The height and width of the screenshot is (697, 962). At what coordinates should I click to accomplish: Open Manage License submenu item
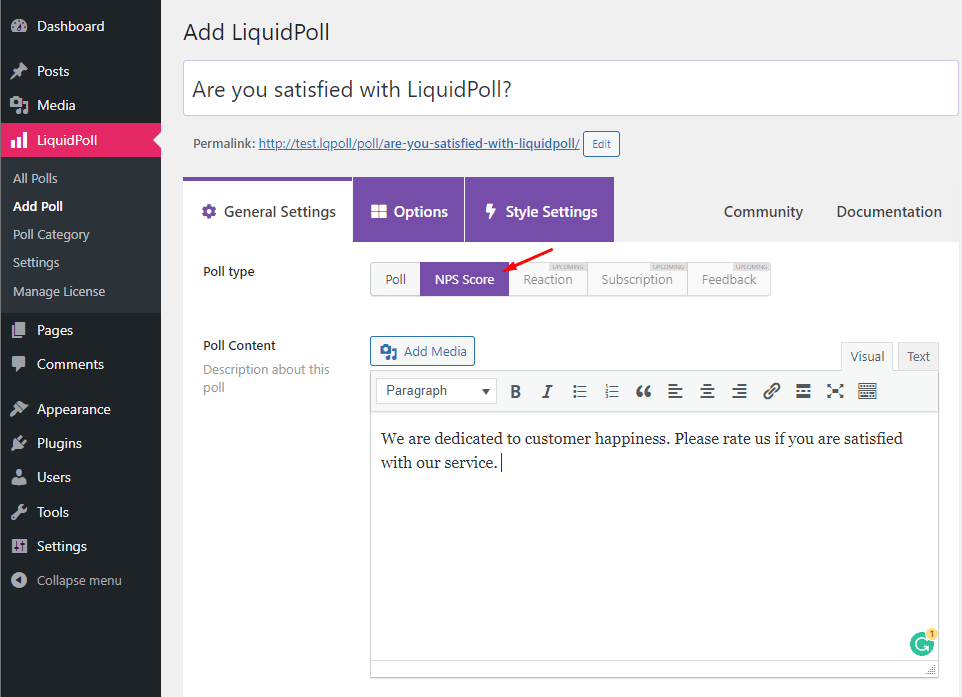click(x=59, y=291)
